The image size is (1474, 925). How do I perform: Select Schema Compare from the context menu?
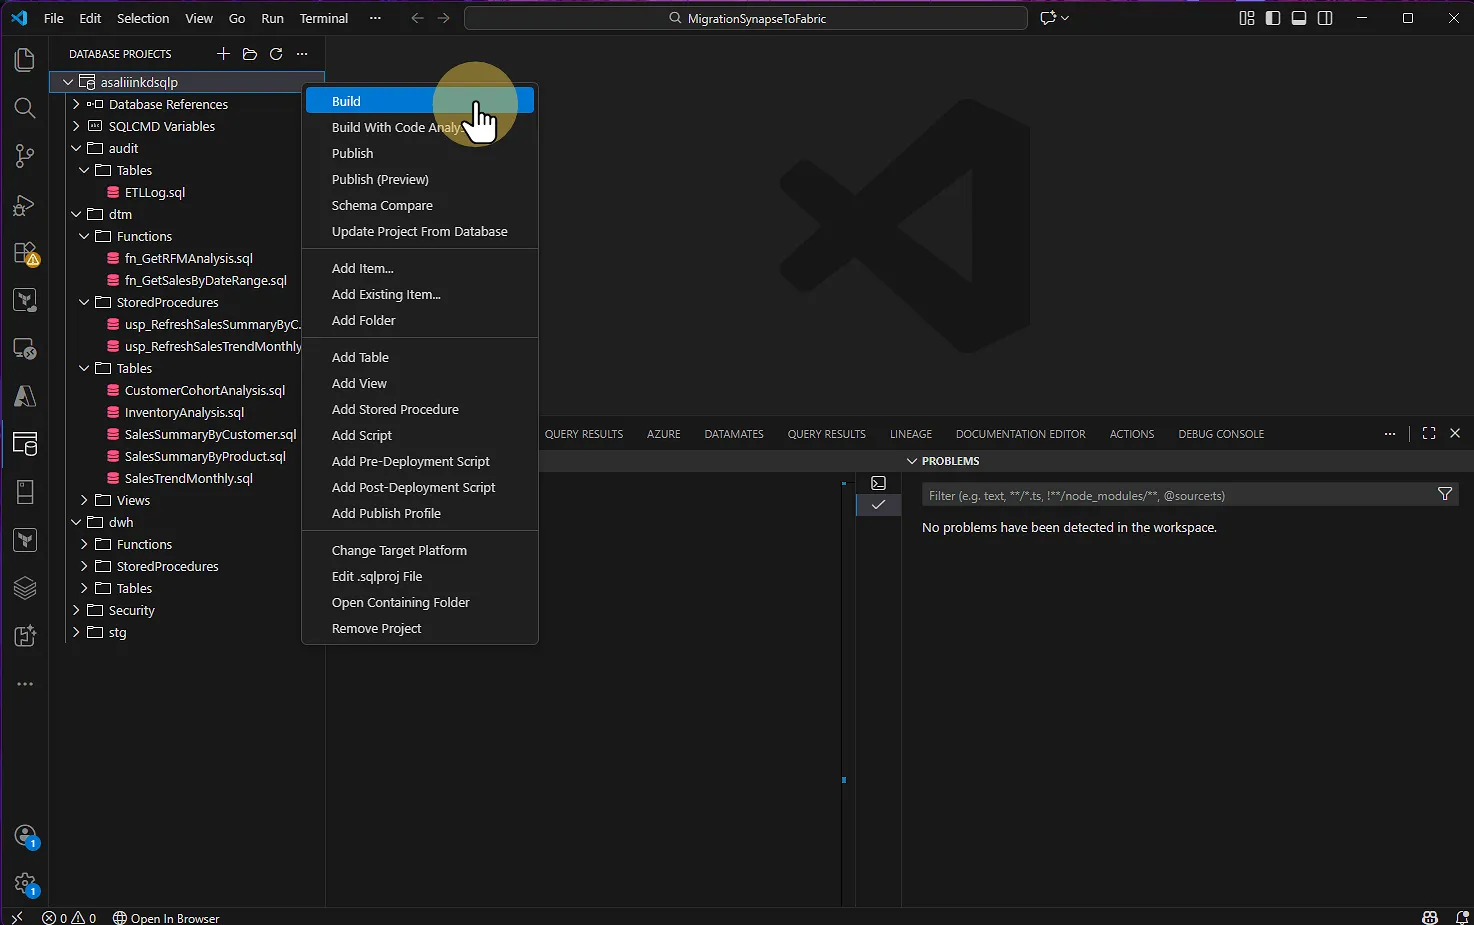click(382, 205)
